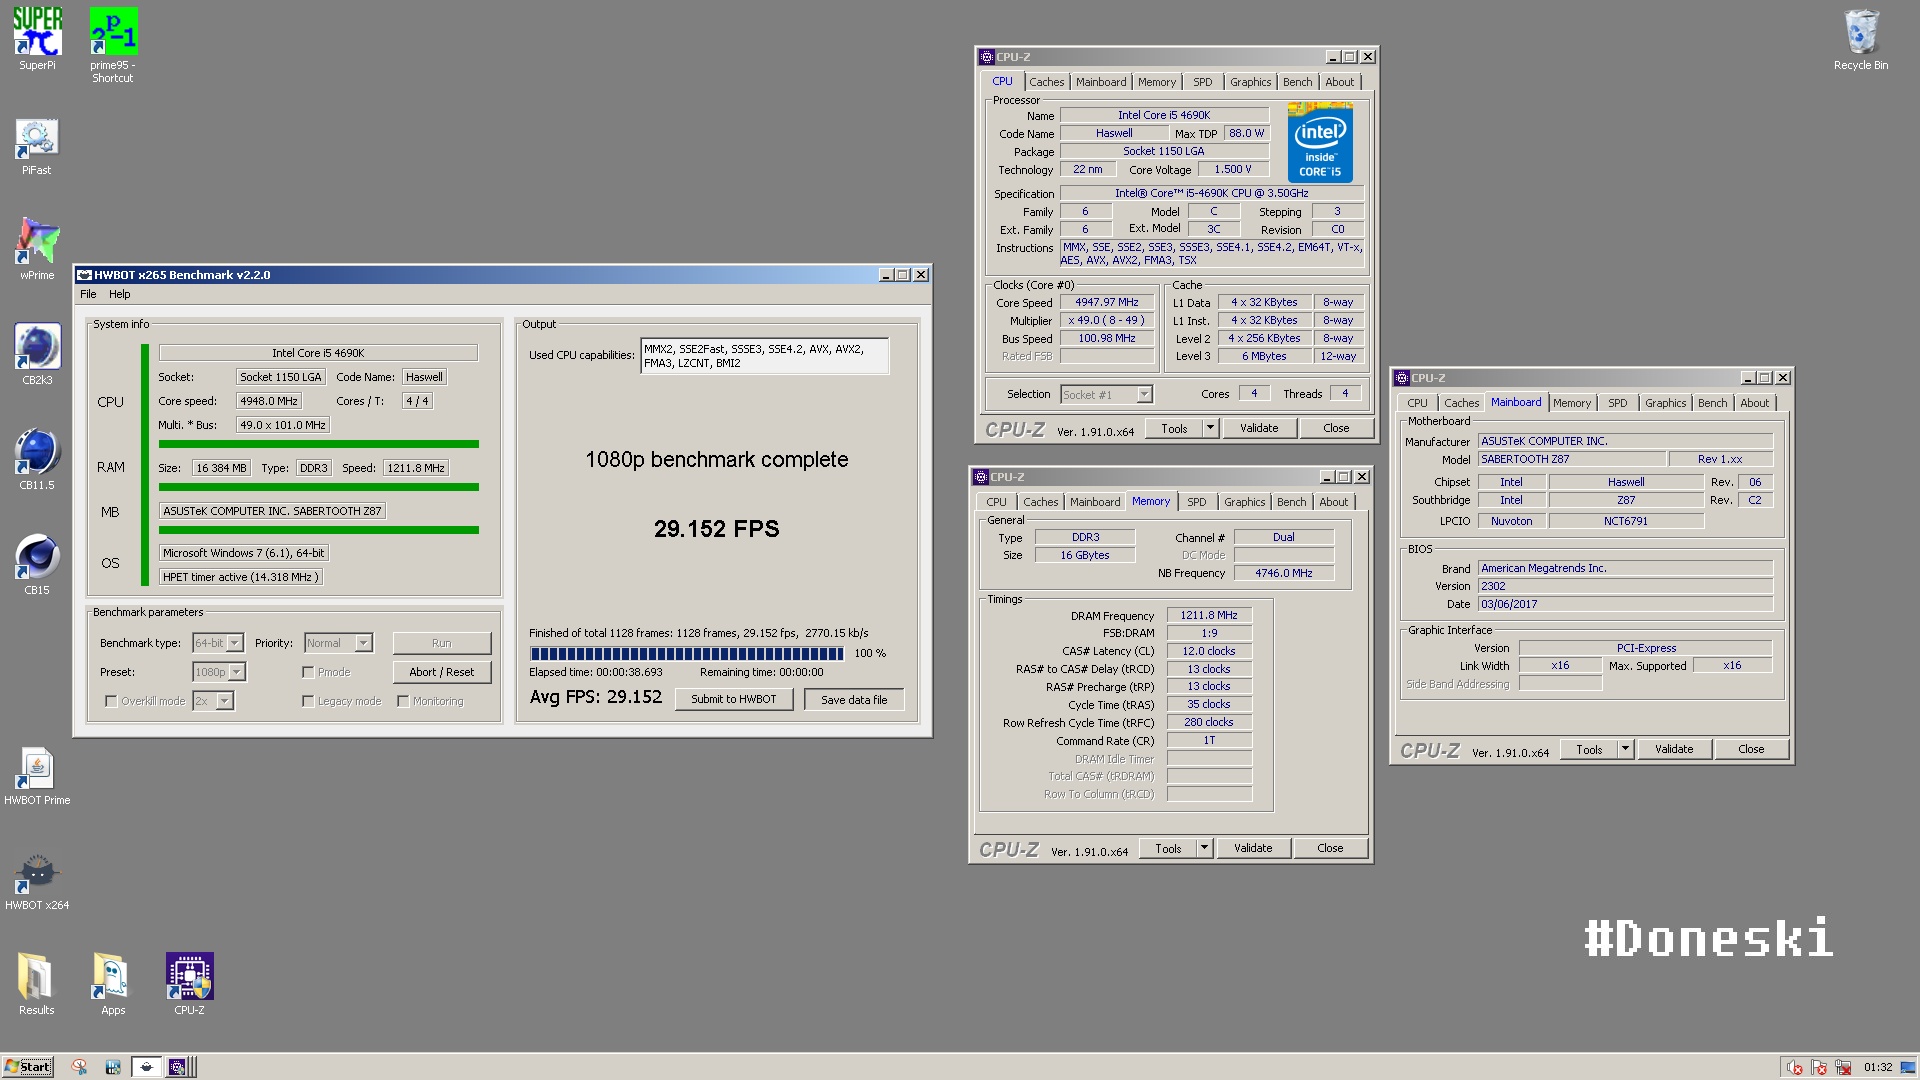This screenshot has width=1920, height=1080.
Task: Click the HWBOT x265 window title icon
Action: pyautogui.click(x=85, y=275)
